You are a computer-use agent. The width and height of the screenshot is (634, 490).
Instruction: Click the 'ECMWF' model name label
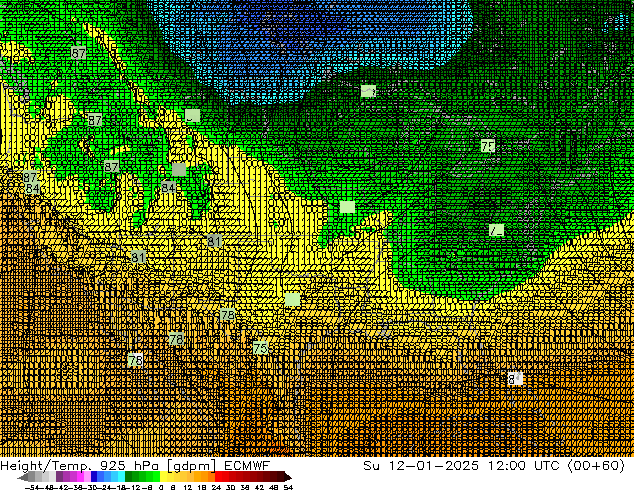pyautogui.click(x=247, y=465)
